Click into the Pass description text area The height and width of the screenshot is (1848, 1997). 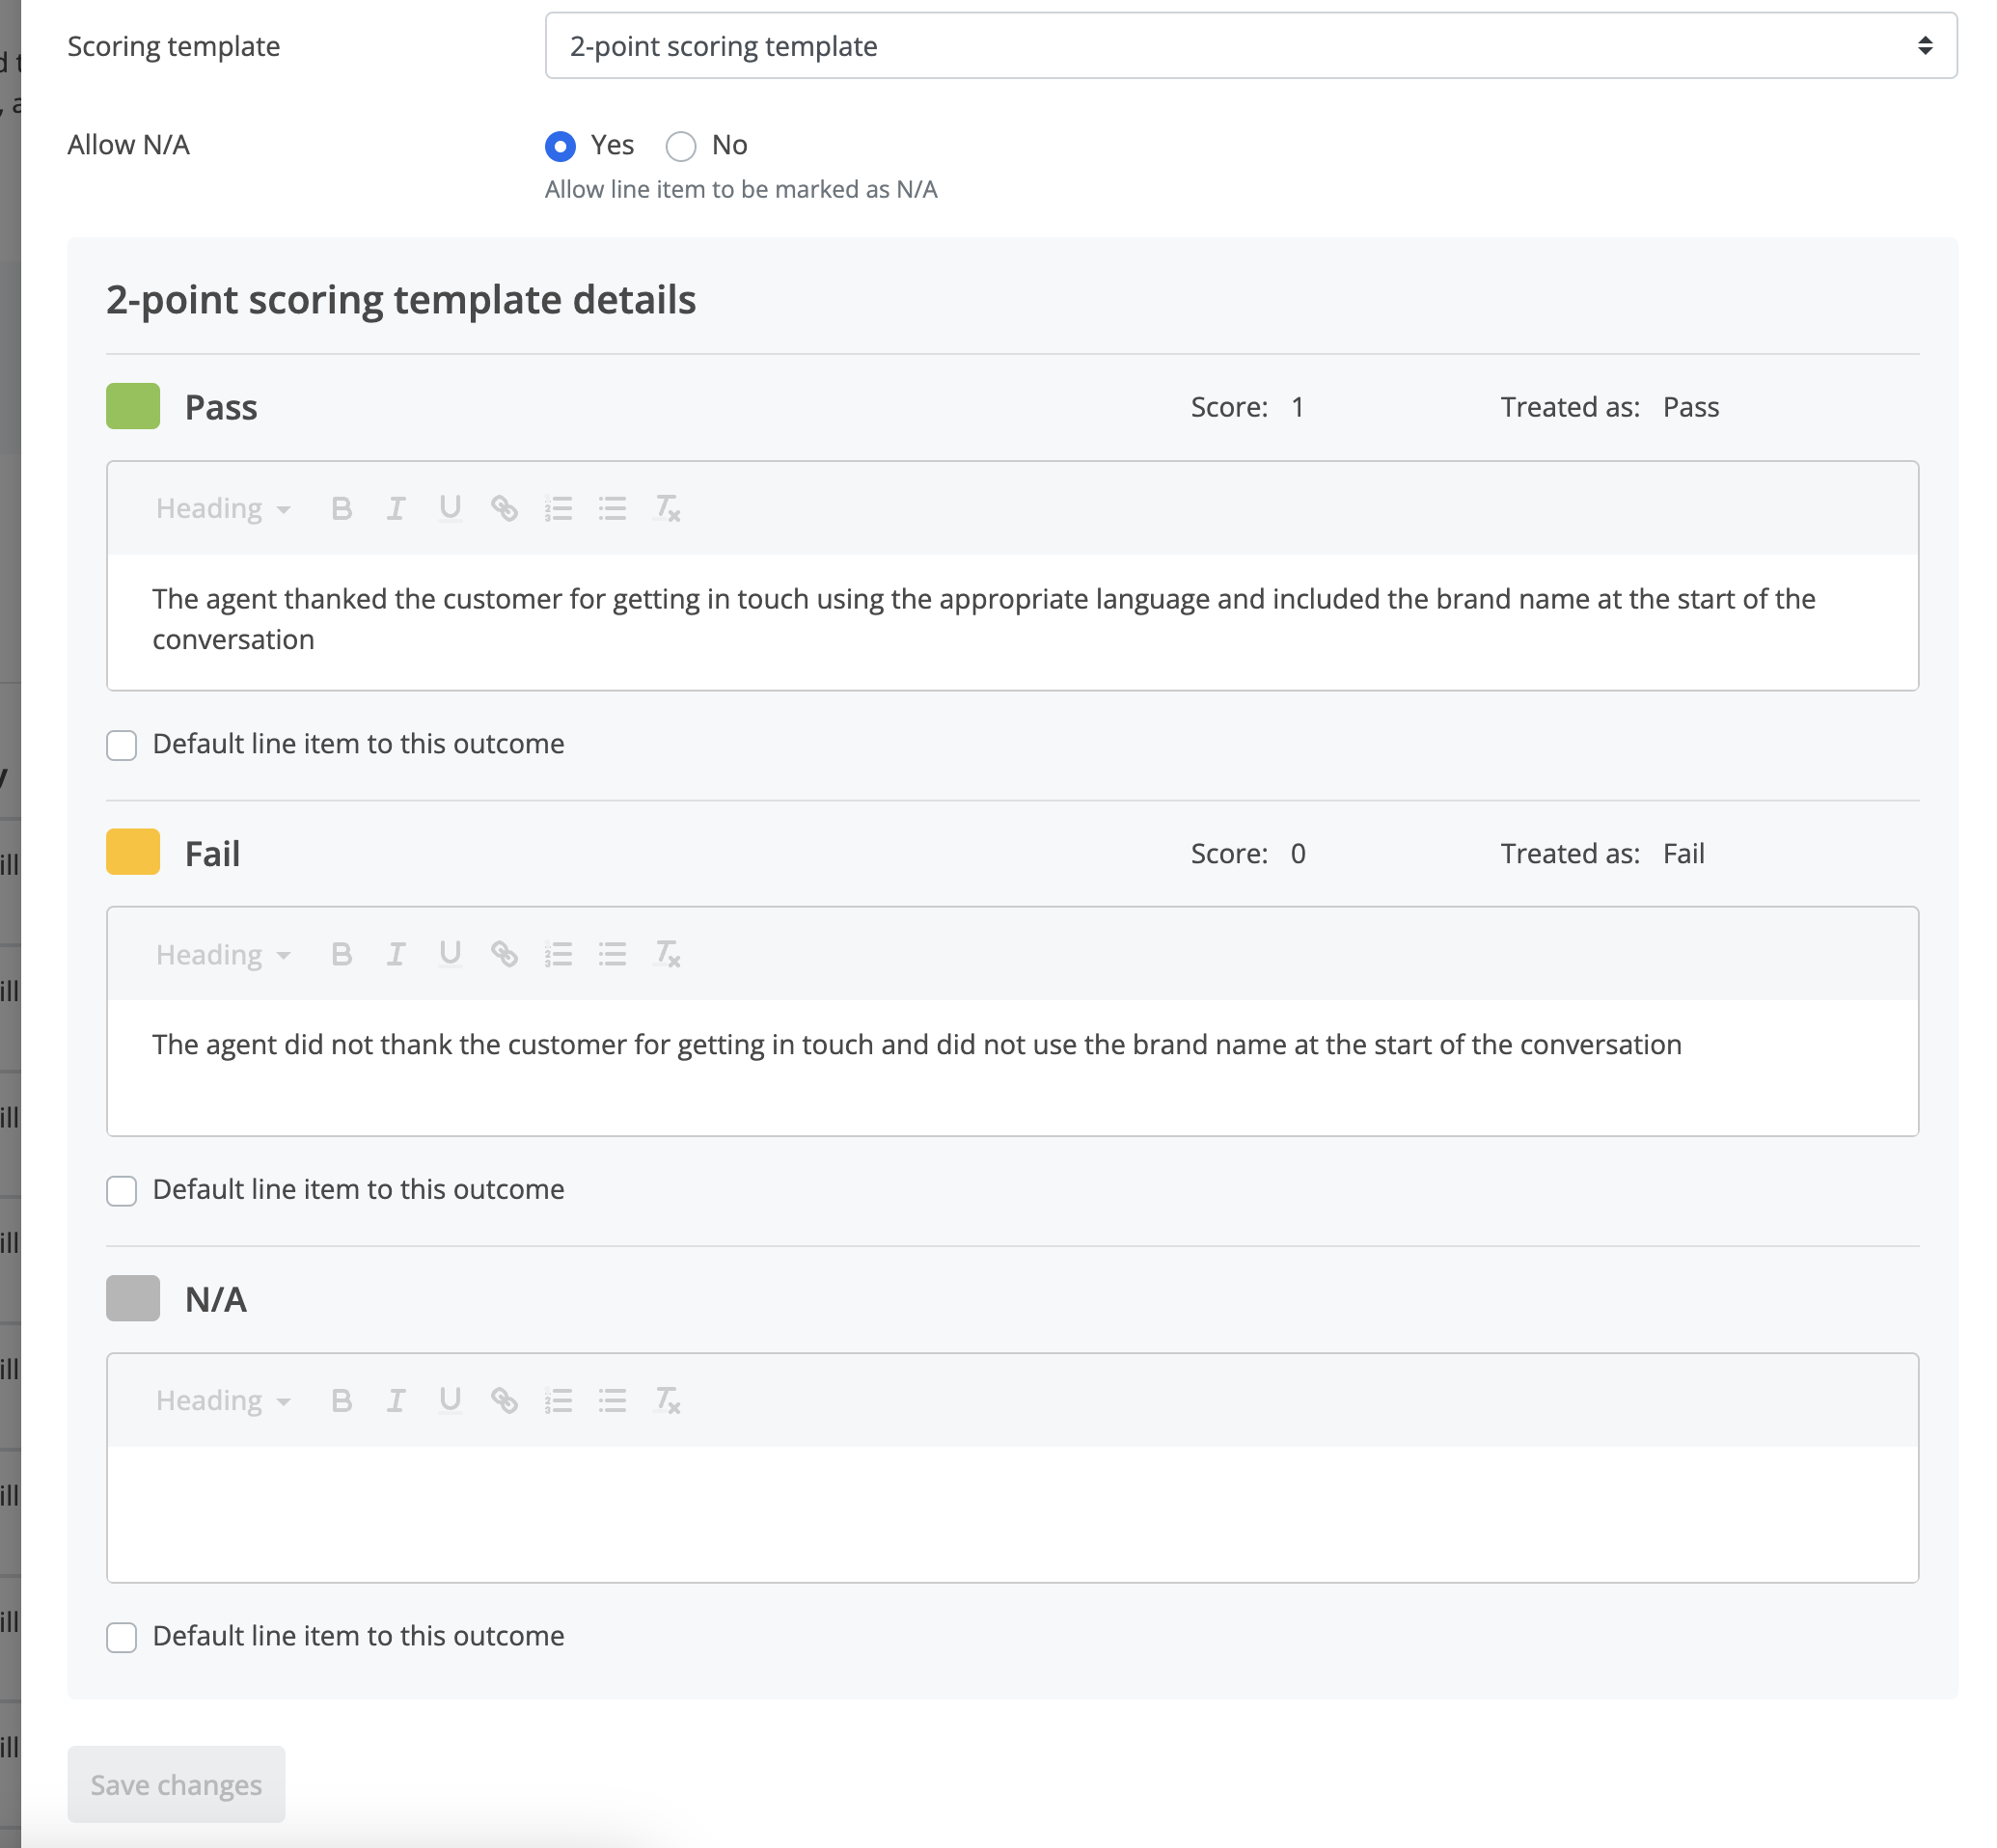[x=1012, y=621]
